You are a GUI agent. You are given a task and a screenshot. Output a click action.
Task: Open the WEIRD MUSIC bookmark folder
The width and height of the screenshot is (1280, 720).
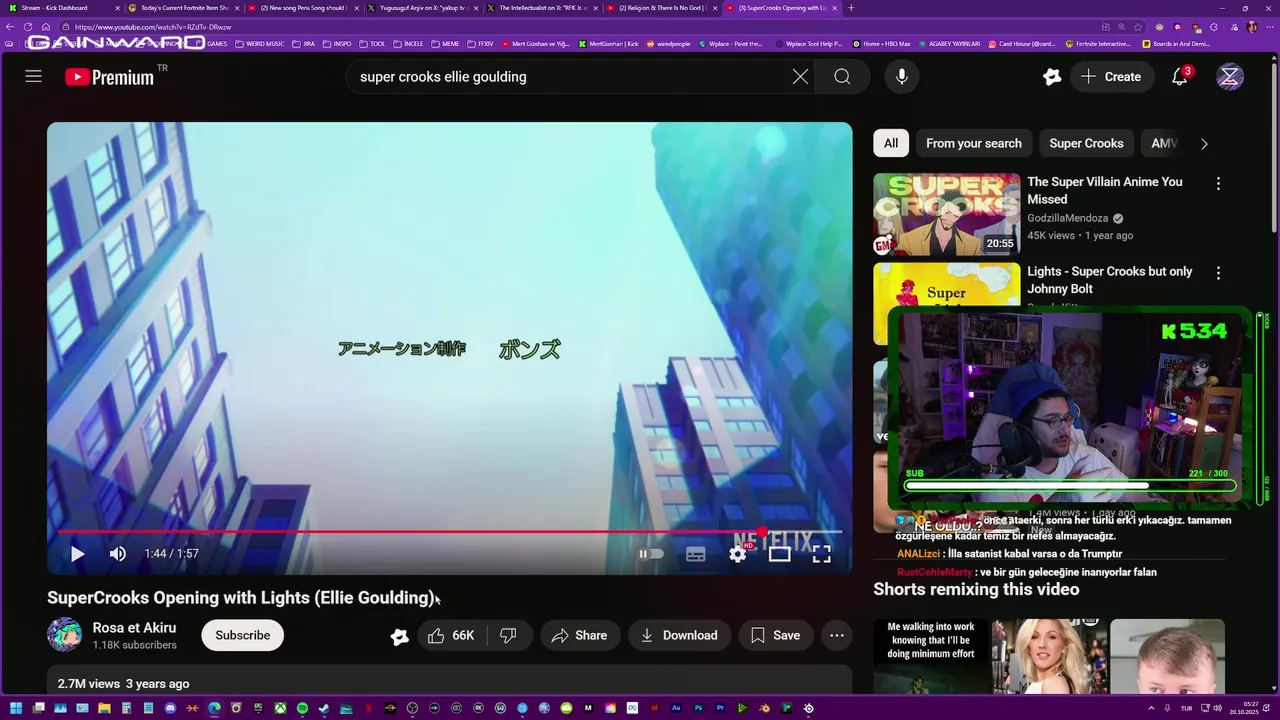click(x=259, y=44)
